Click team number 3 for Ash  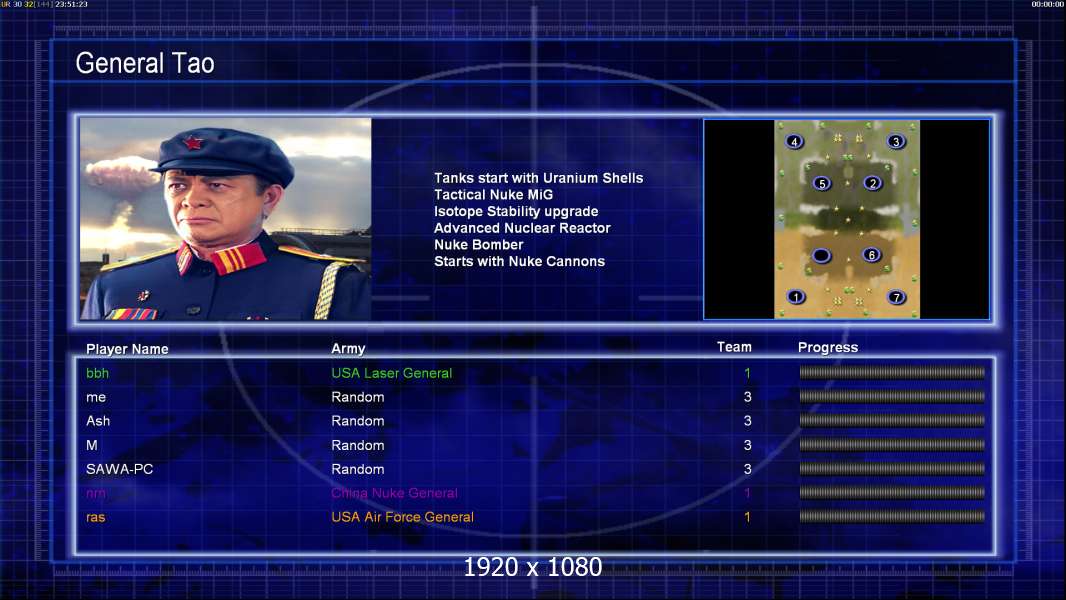click(747, 421)
